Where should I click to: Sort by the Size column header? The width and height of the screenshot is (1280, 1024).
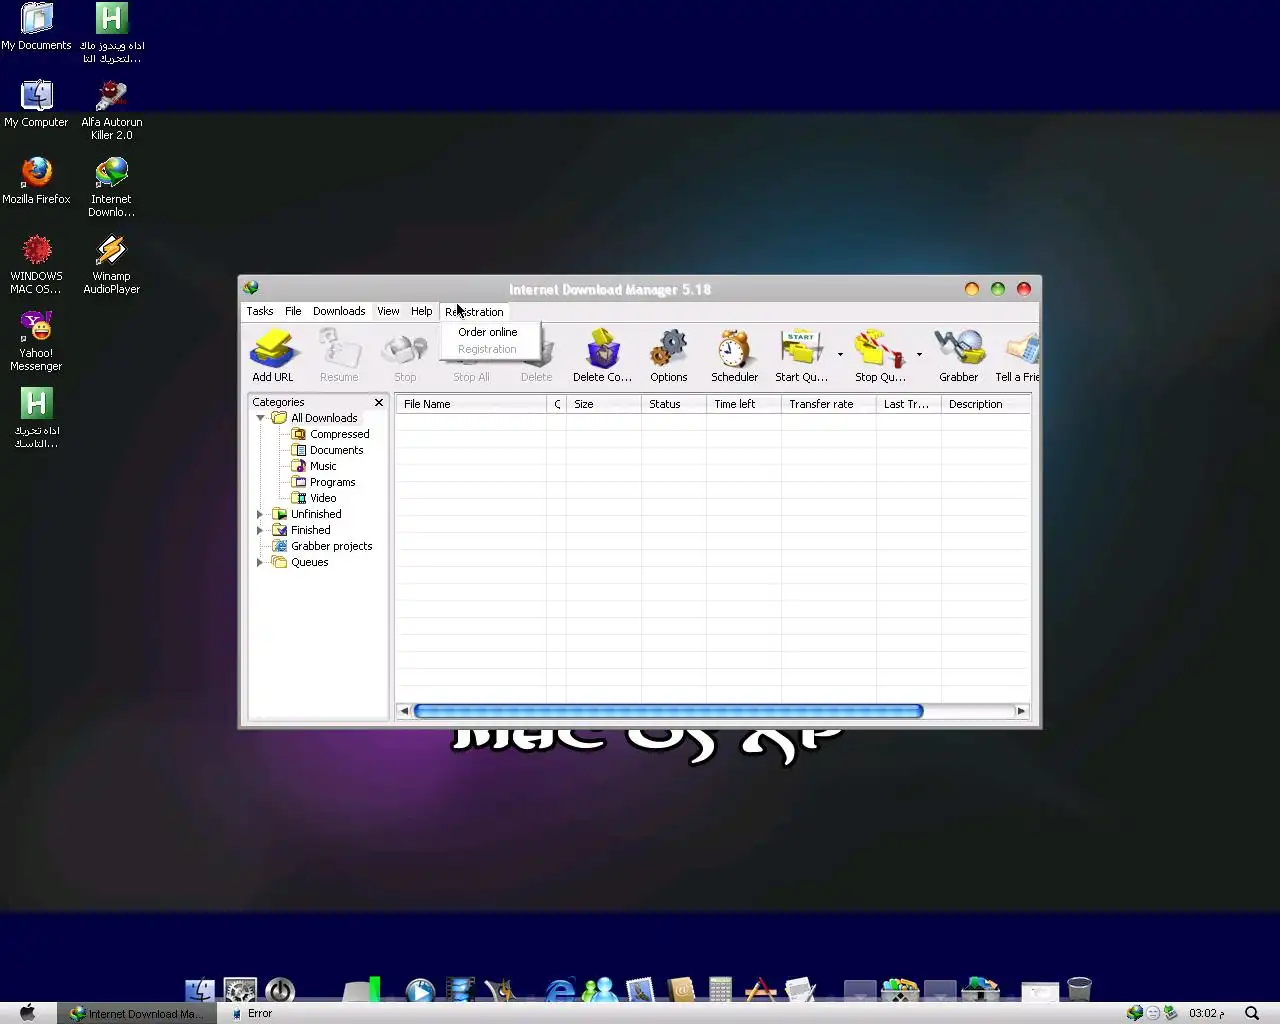click(604, 404)
